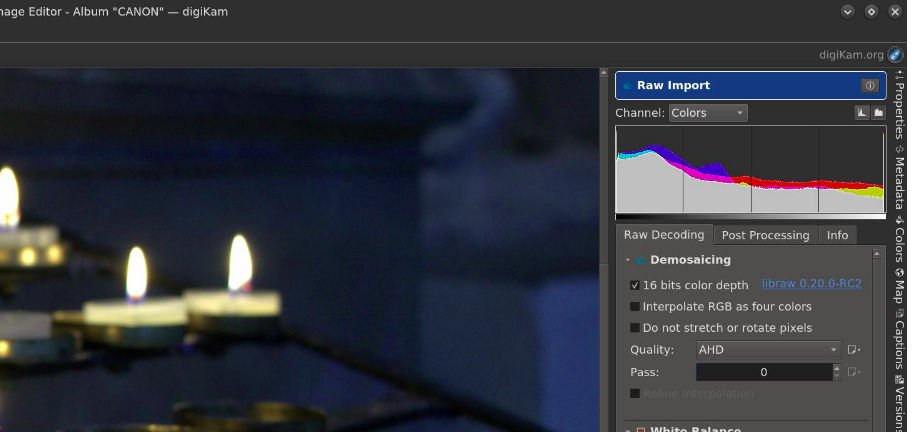Click the Raw Import info button
Screen dimensions: 913x432
(x=869, y=86)
